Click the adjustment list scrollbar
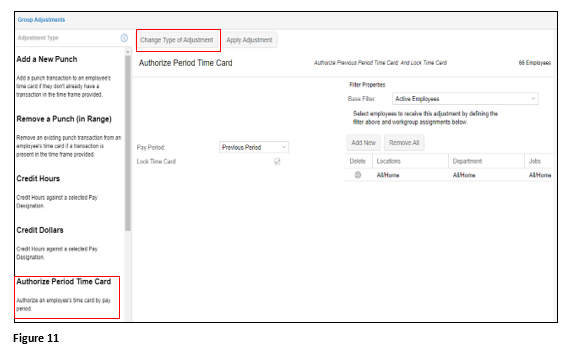The height and width of the screenshot is (363, 581). [128, 143]
